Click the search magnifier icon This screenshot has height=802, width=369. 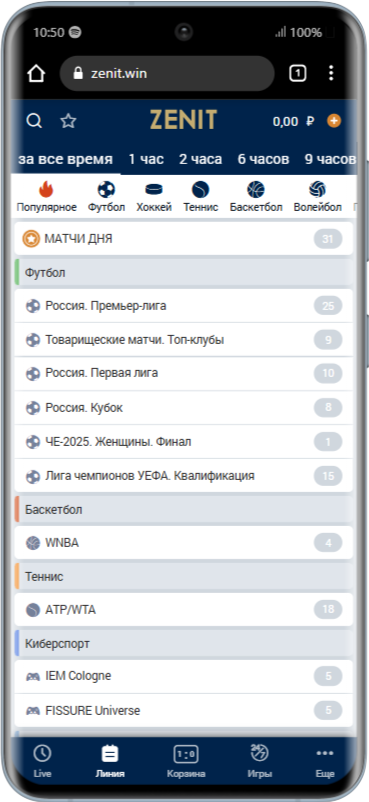pyautogui.click(x=34, y=121)
